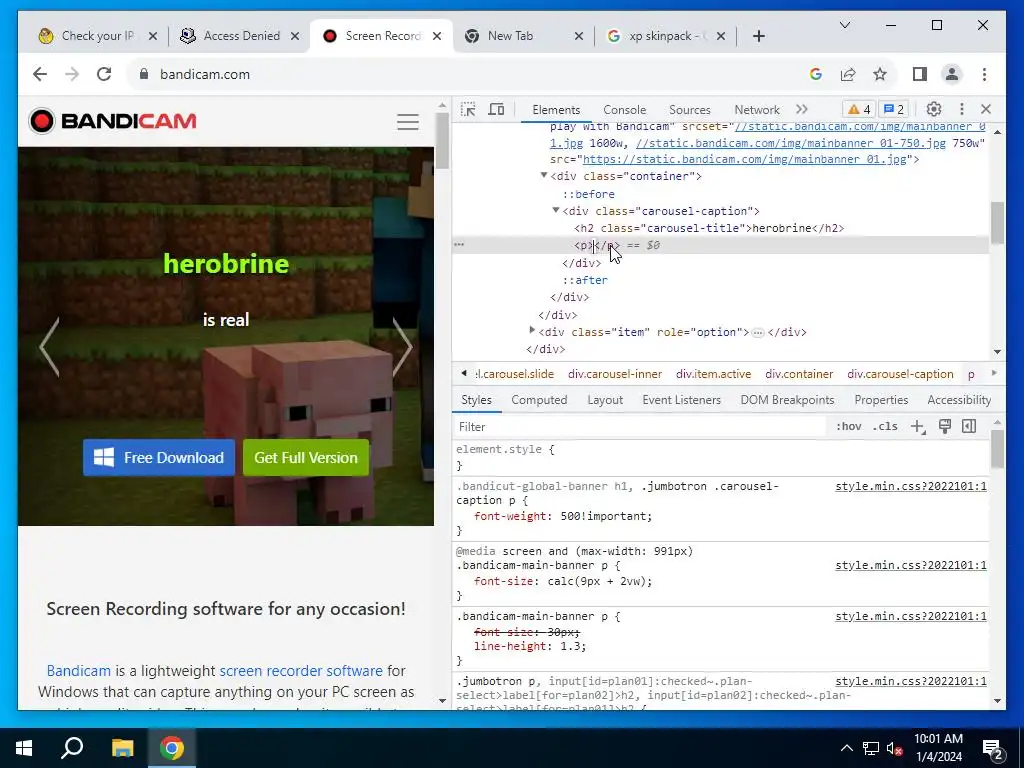The height and width of the screenshot is (768, 1024).
Task: Click the Bandicam text link in paragraph
Action: [x=78, y=671]
